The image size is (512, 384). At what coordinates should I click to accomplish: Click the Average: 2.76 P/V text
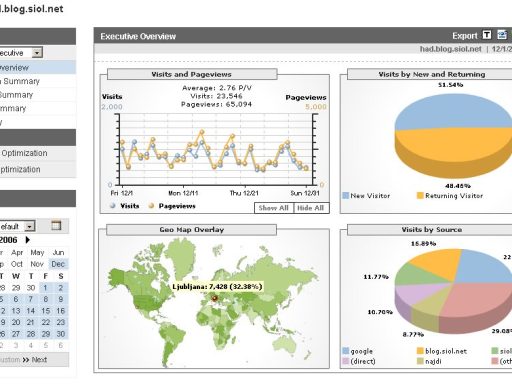[217, 88]
